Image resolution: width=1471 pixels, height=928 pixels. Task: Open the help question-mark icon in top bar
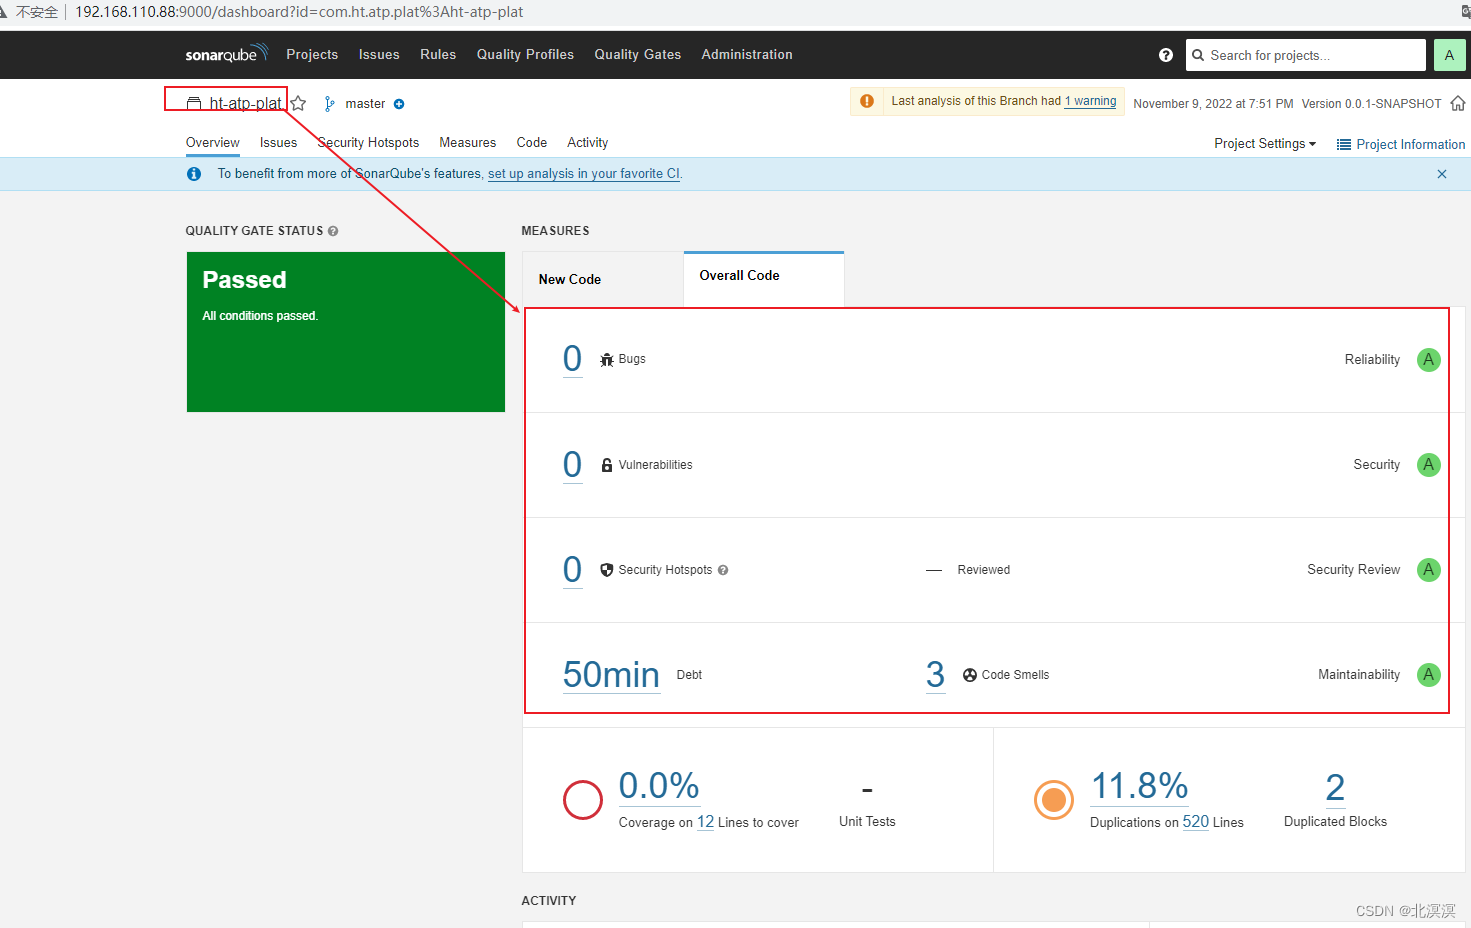tap(1165, 55)
